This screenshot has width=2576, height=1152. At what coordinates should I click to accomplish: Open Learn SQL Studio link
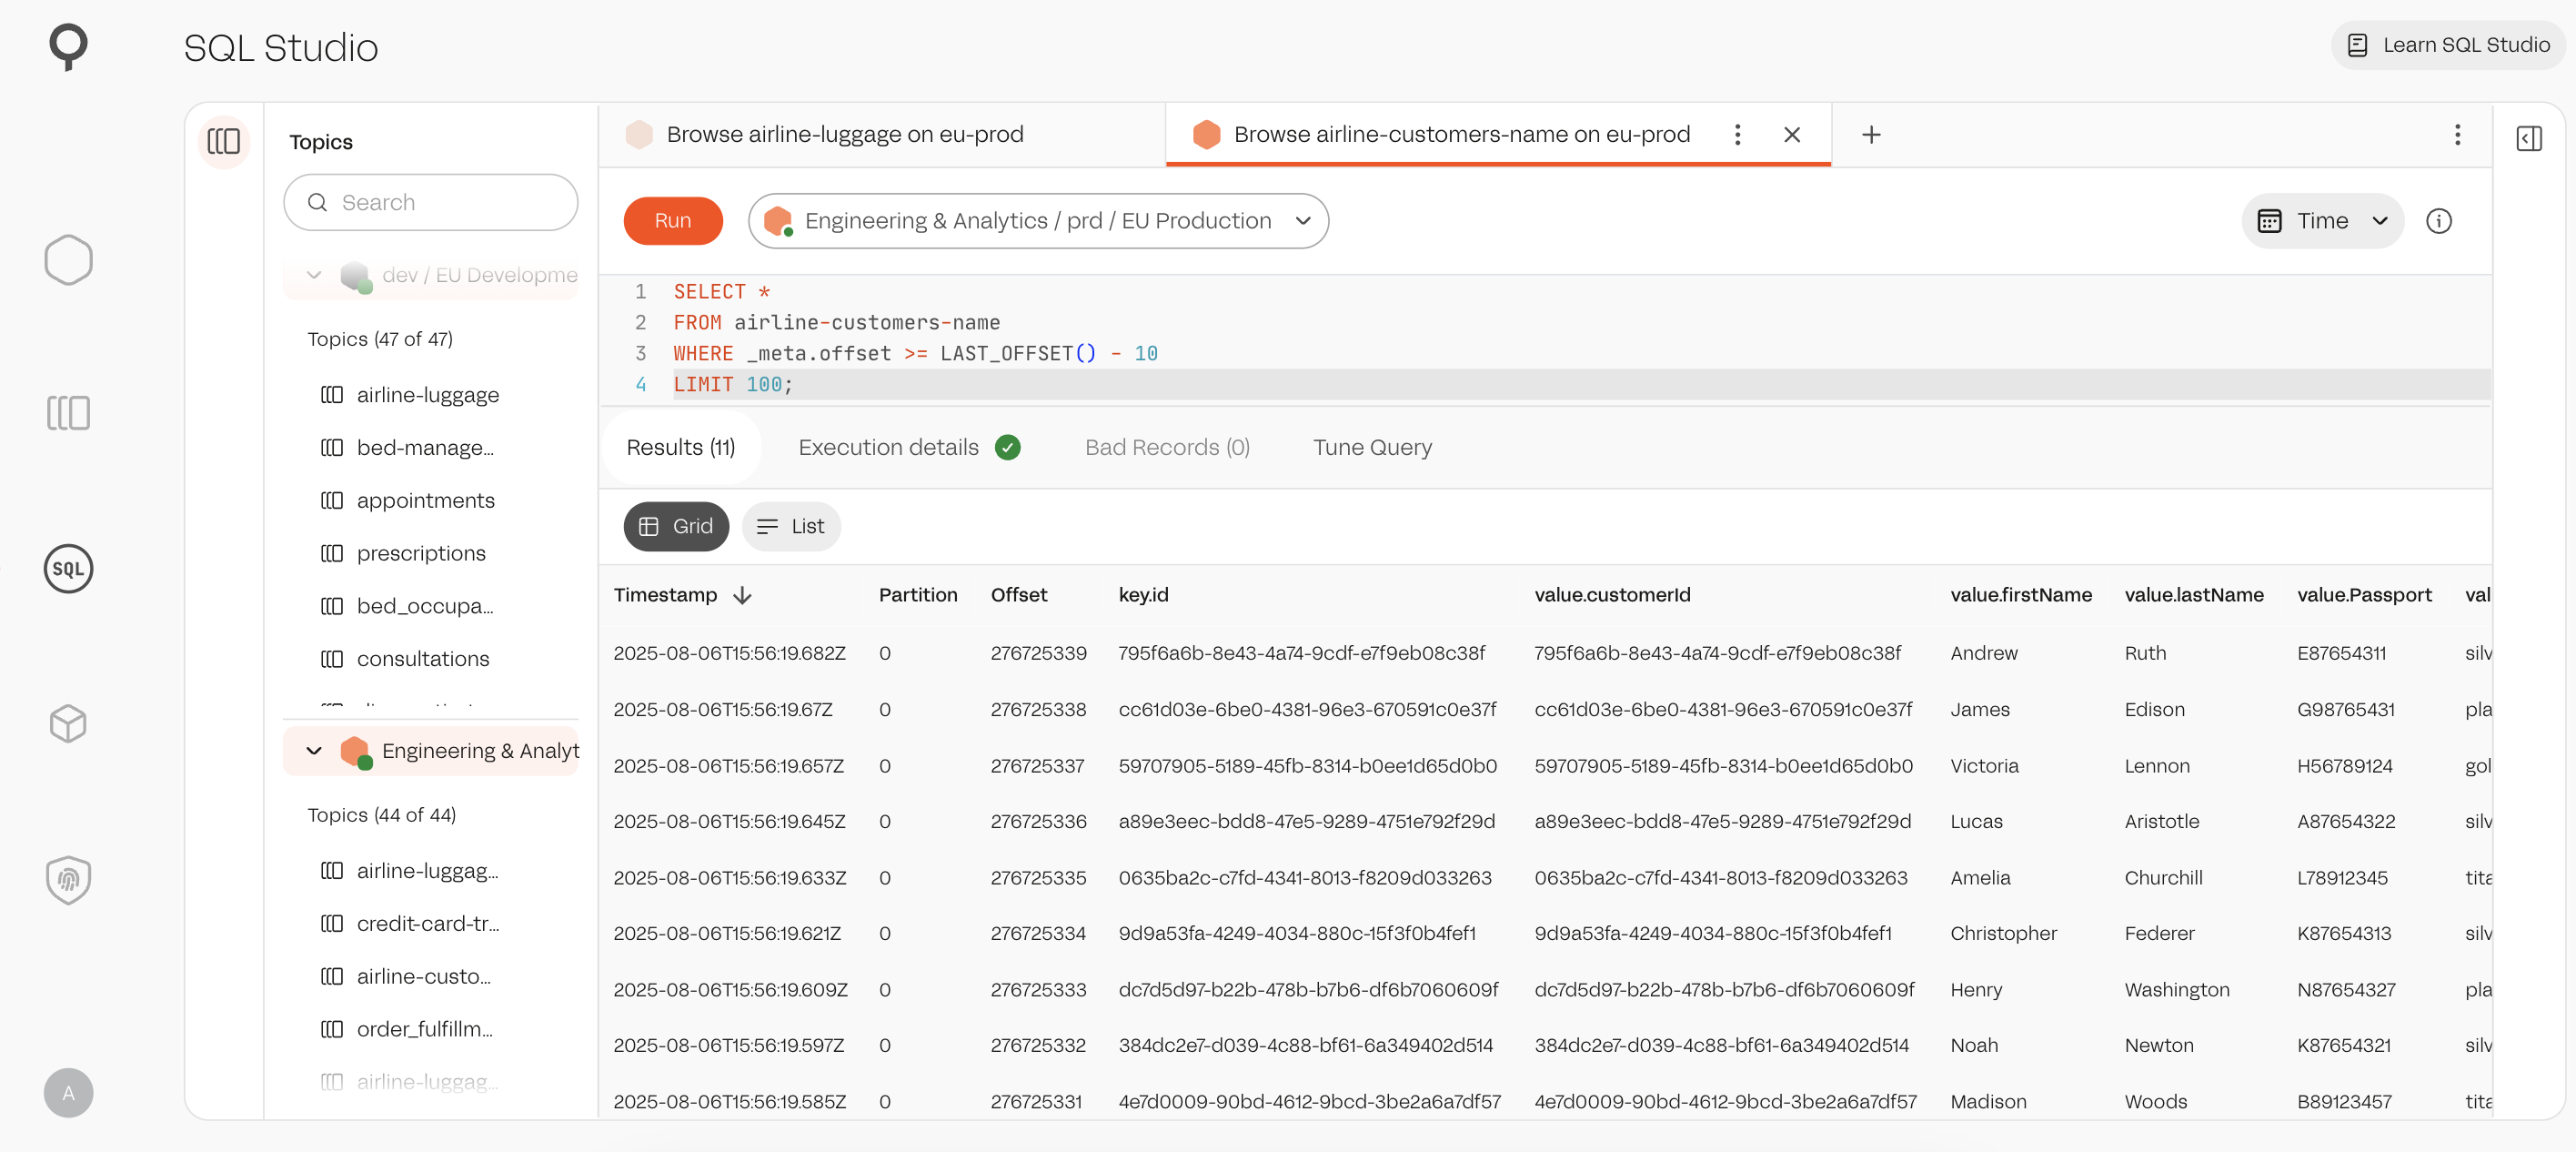[x=2448, y=45]
